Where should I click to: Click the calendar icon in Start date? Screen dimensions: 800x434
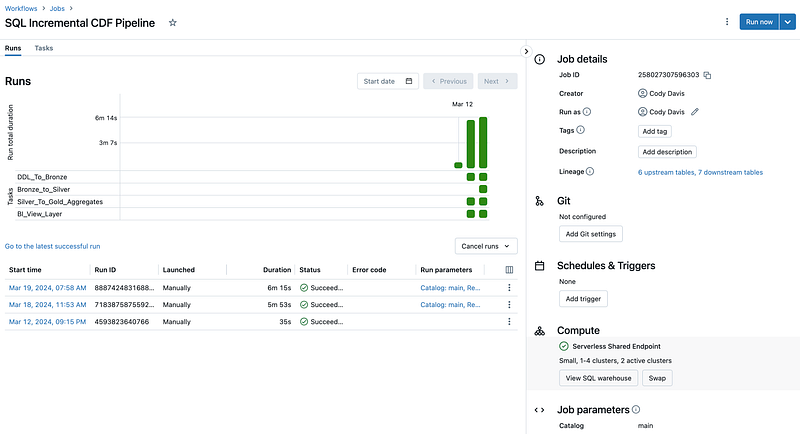click(409, 81)
